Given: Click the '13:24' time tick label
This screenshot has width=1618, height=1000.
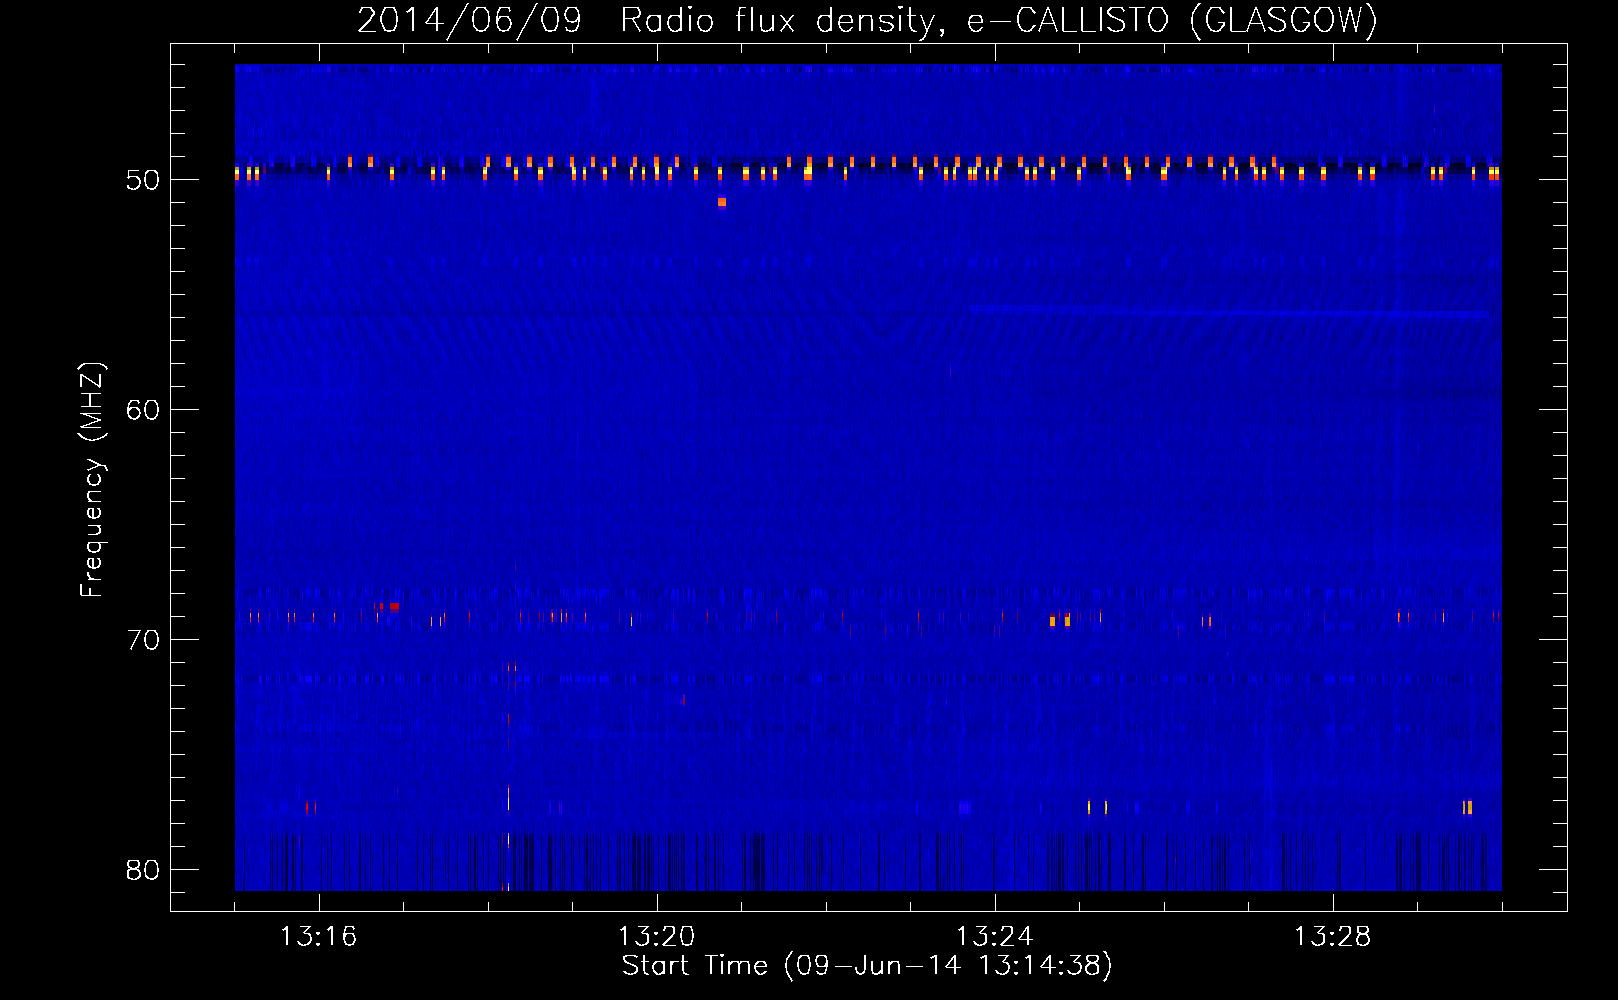Looking at the screenshot, I should [994, 937].
